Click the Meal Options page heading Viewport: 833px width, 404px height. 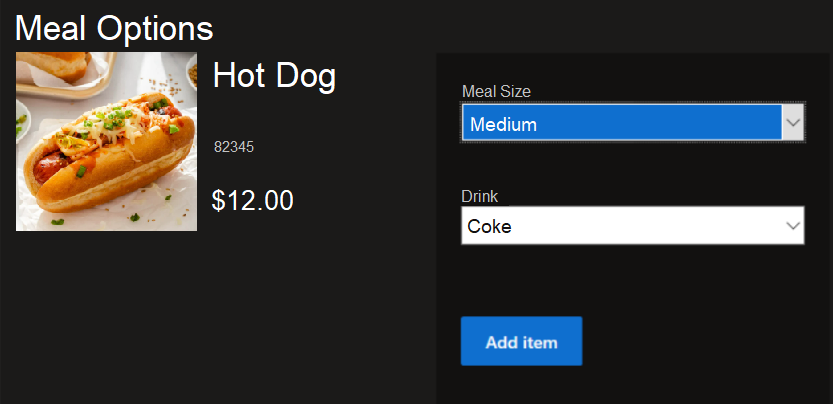click(114, 27)
